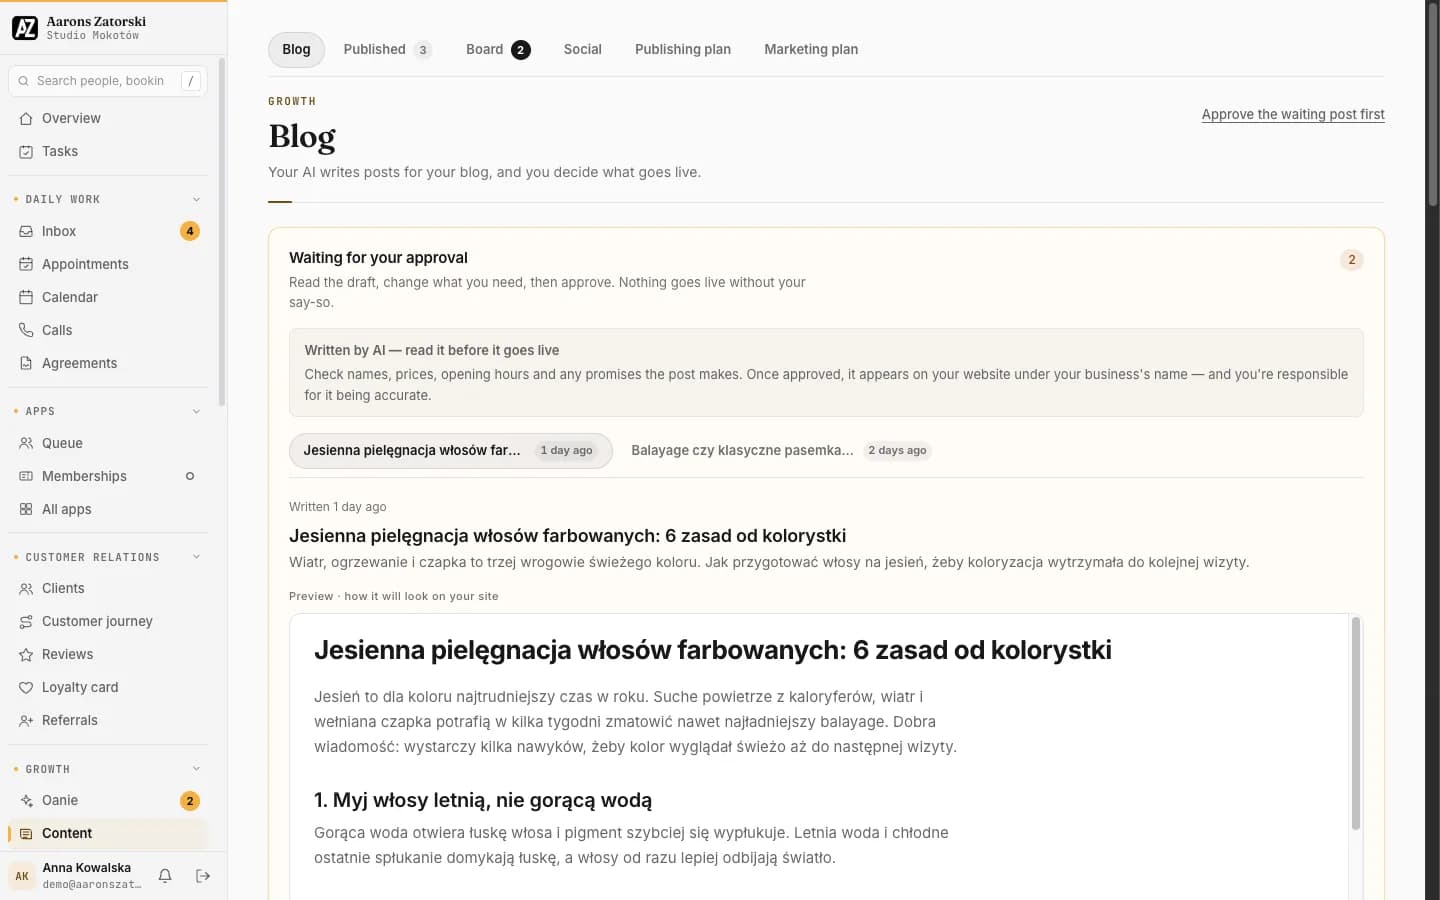Open Inbox via its tray icon
Image resolution: width=1440 pixels, height=900 pixels.
click(x=26, y=231)
